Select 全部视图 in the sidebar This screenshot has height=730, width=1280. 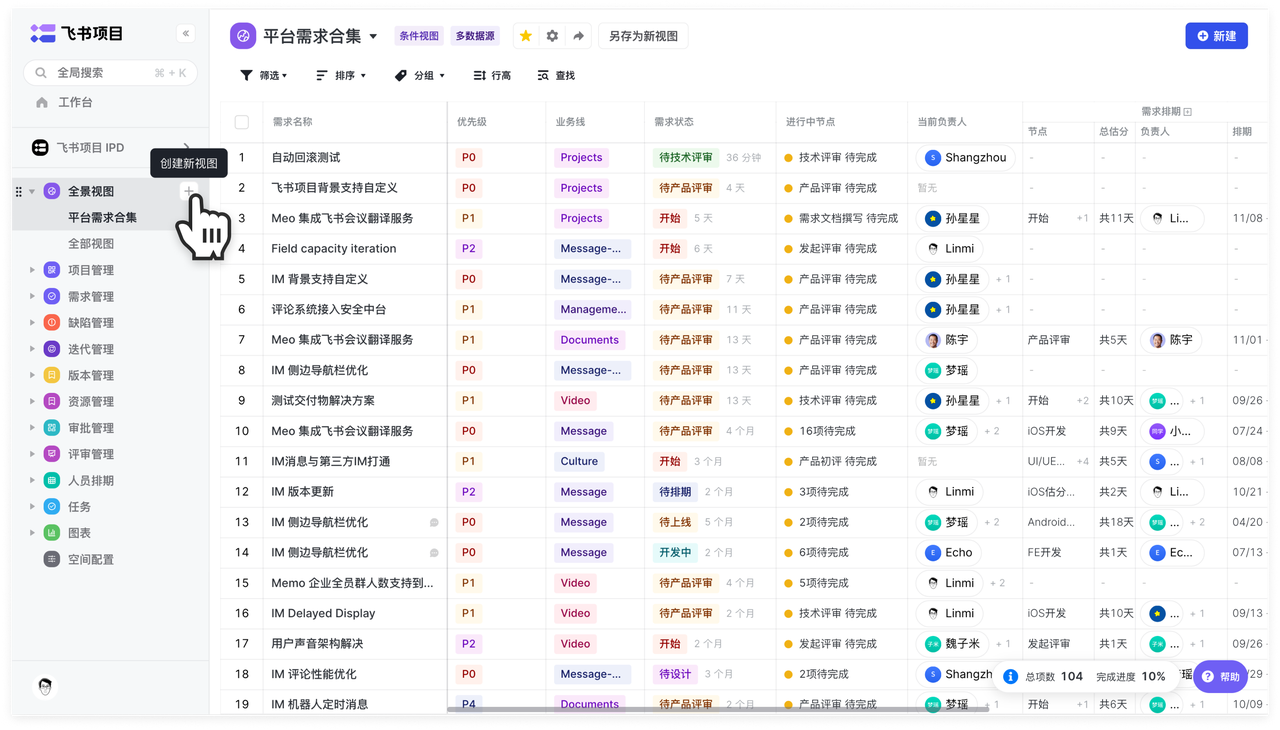[x=91, y=244]
